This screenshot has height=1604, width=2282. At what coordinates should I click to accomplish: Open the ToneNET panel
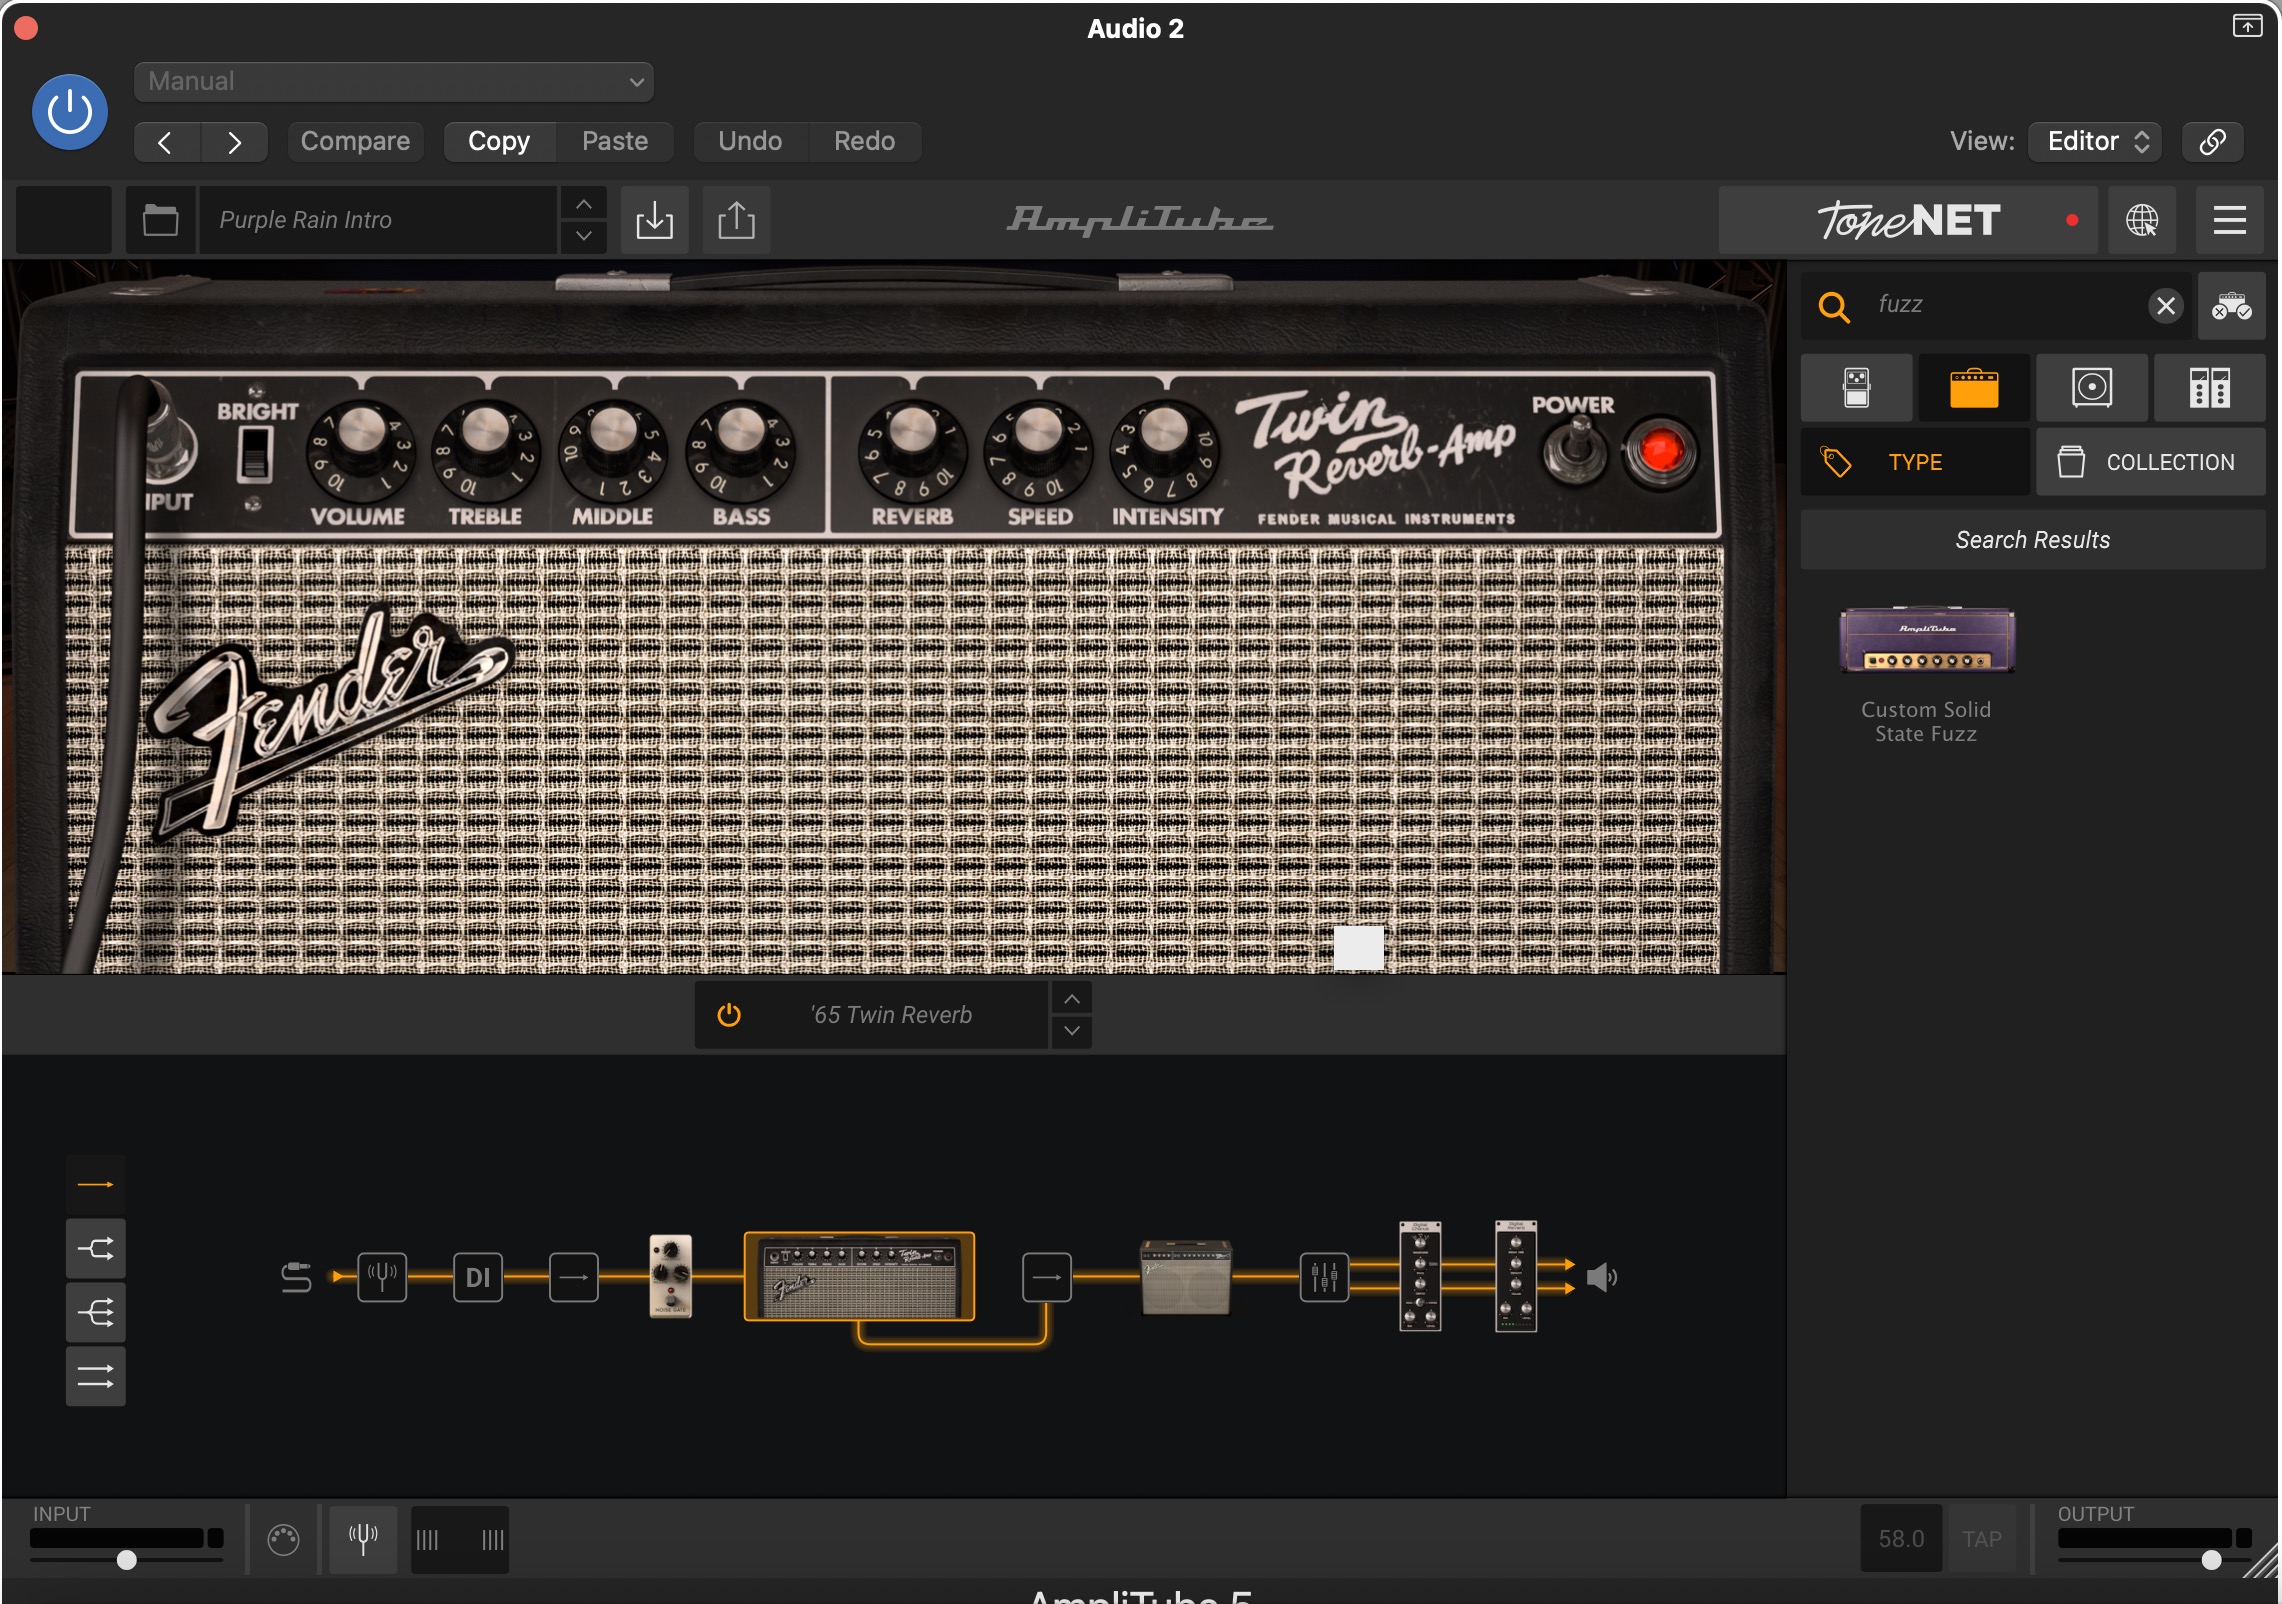1910,220
